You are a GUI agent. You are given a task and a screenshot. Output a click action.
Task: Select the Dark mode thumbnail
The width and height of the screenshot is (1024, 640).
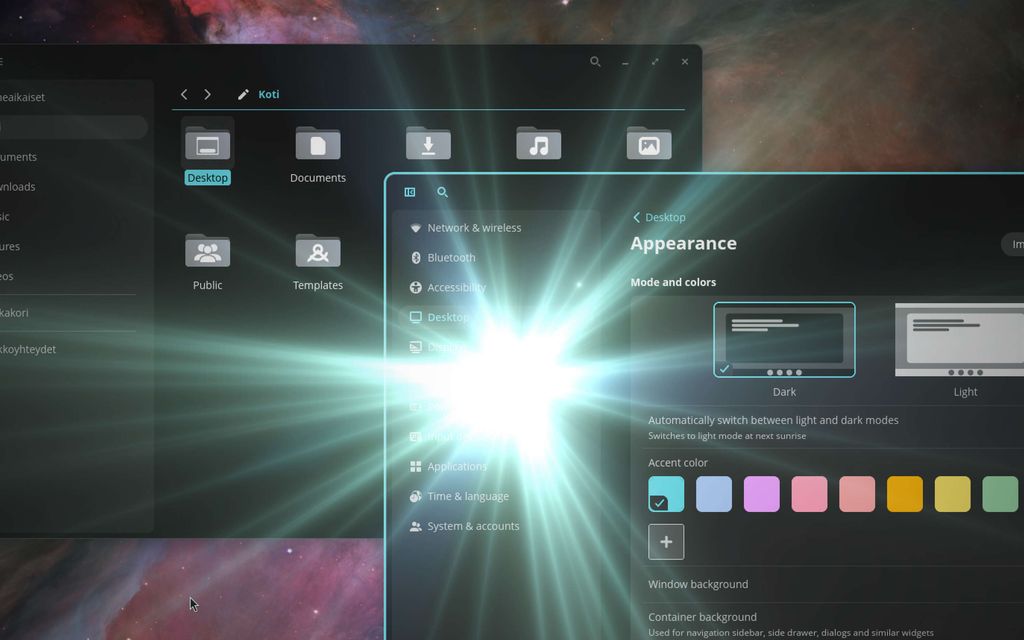pos(784,340)
